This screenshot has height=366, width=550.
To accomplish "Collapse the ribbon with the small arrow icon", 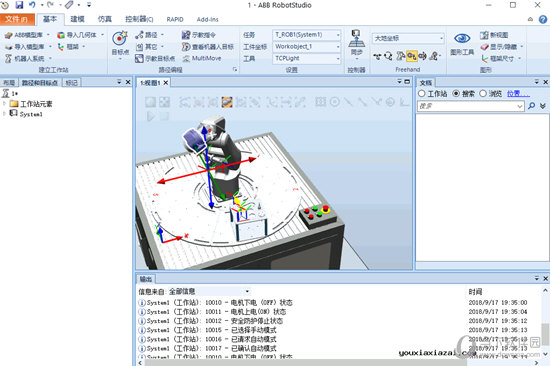I will 530,19.
